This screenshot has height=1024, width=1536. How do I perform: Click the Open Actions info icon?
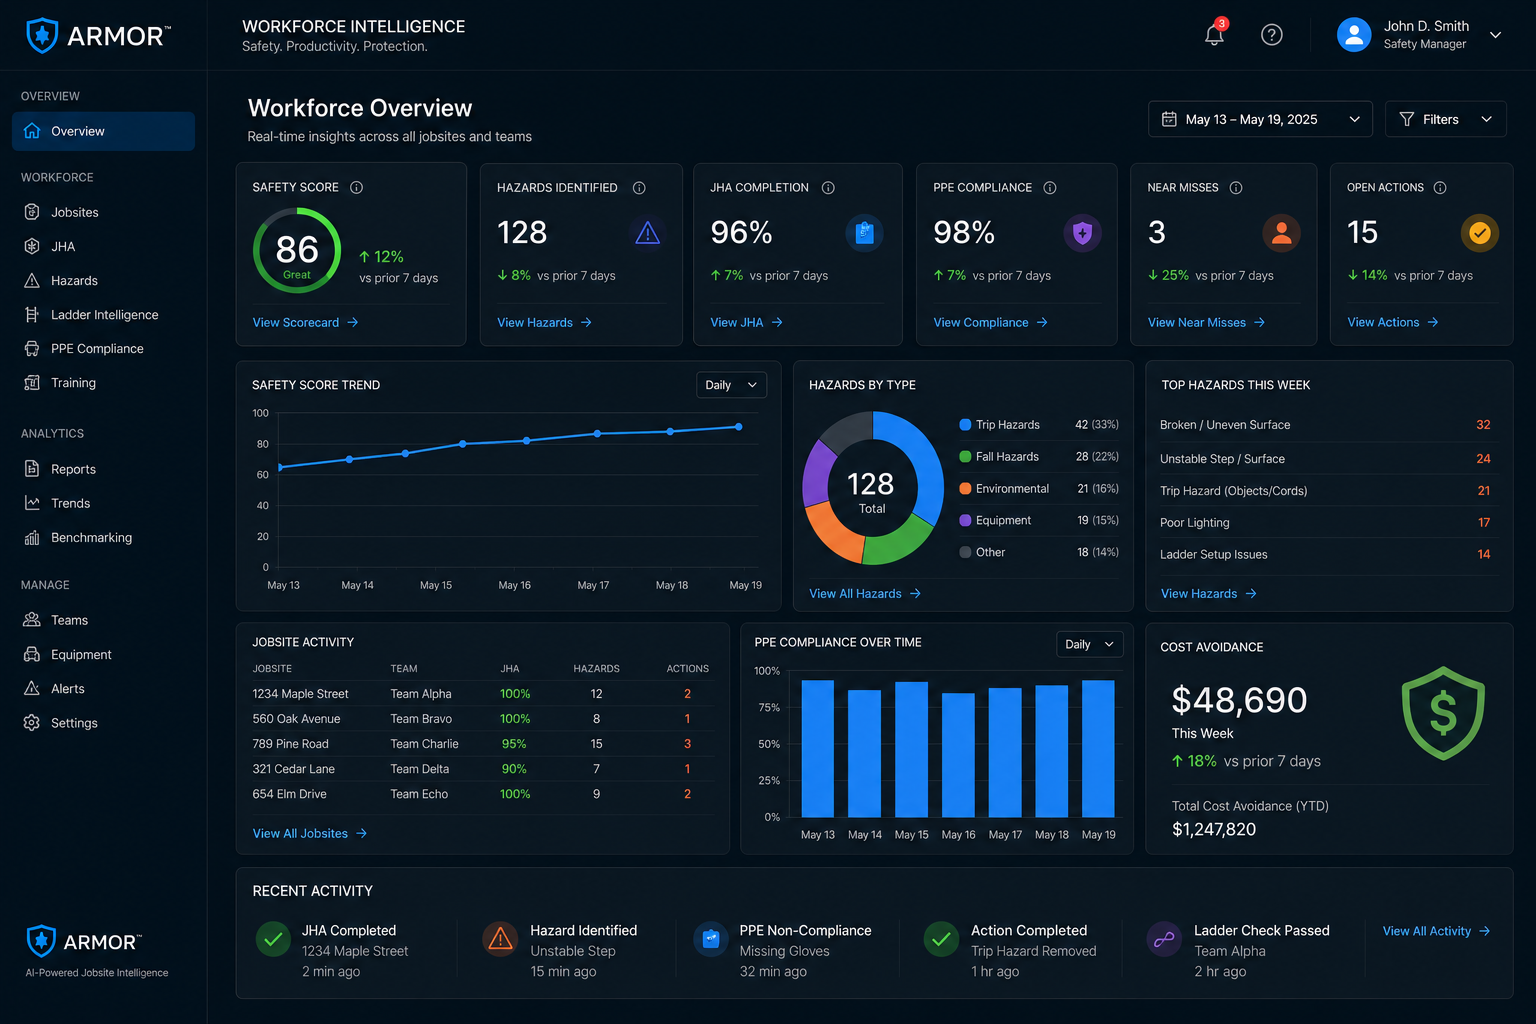[1440, 188]
